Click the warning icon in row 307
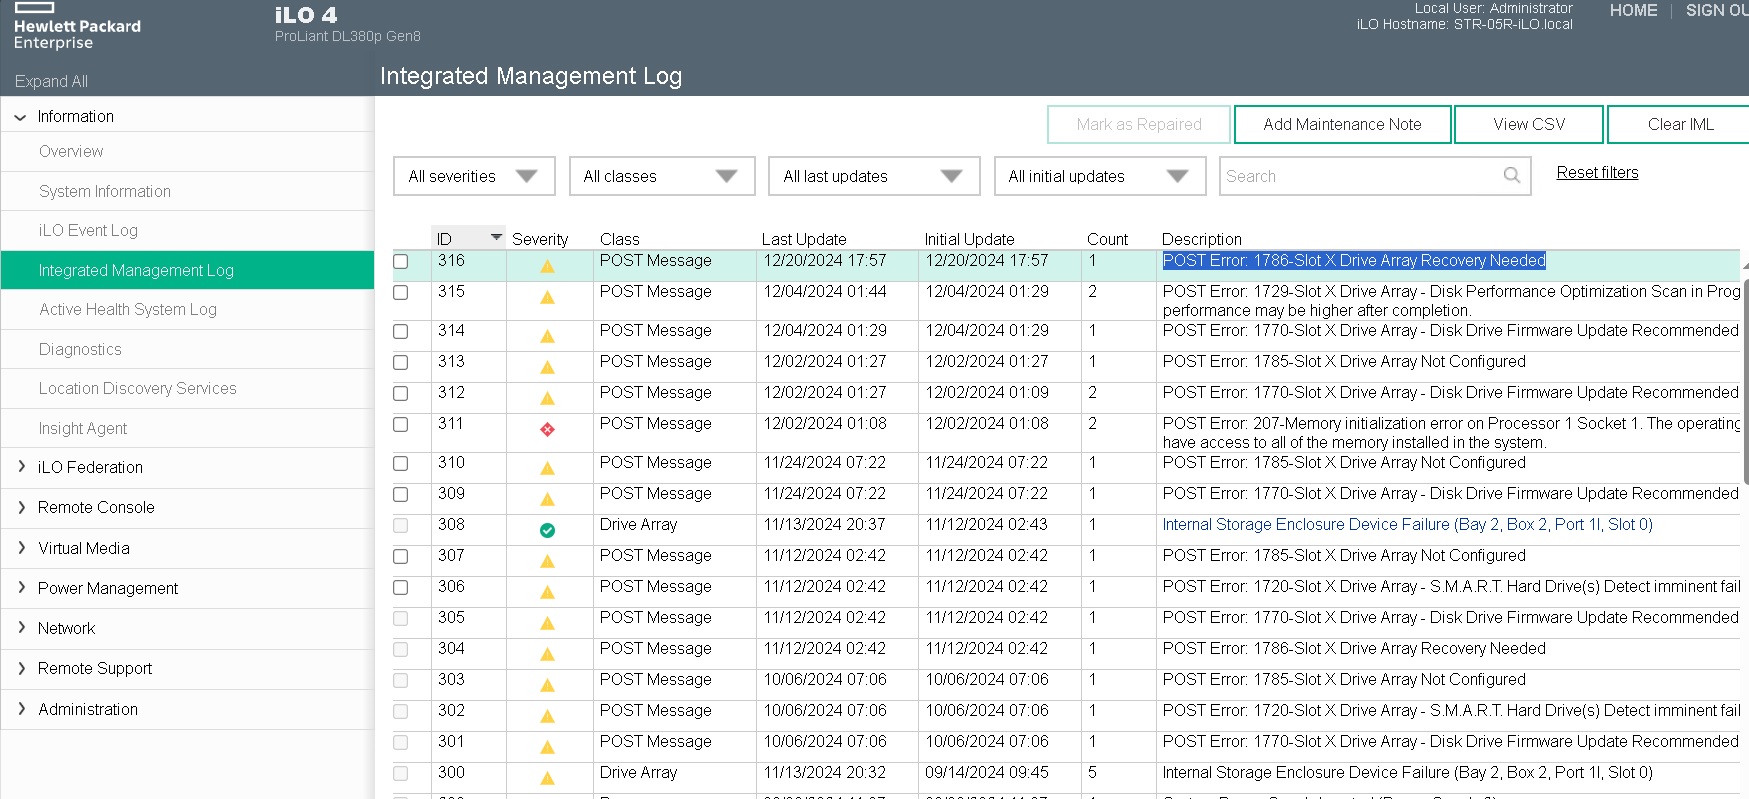This screenshot has height=799, width=1749. (x=547, y=561)
